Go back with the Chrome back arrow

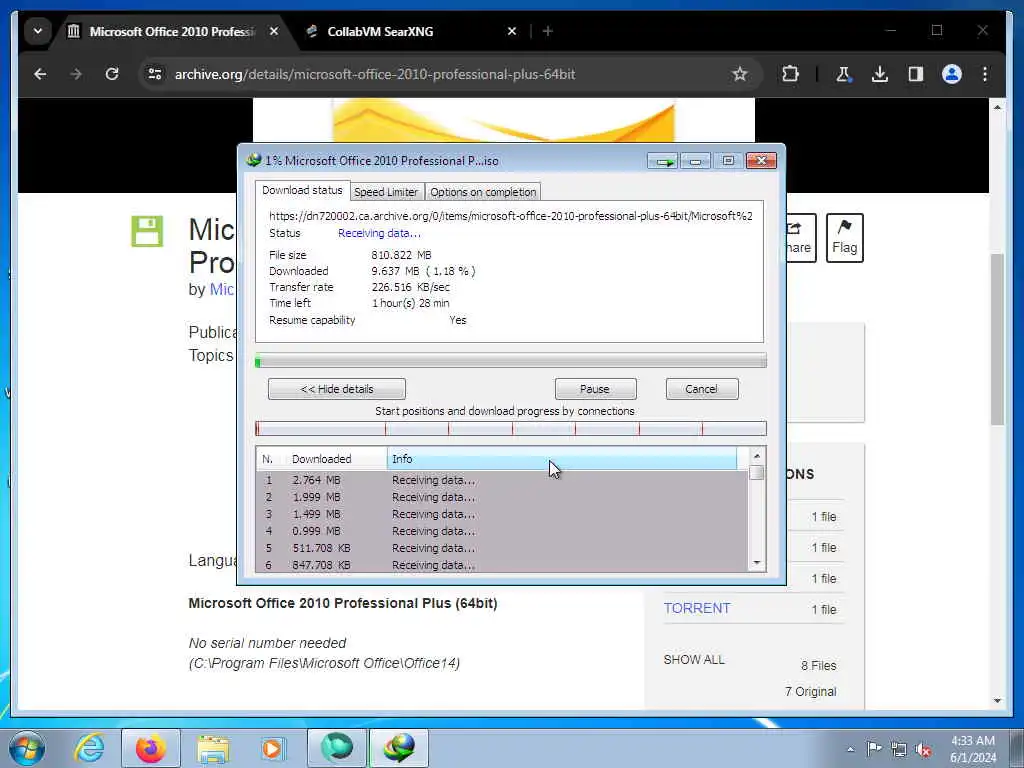[x=40, y=74]
